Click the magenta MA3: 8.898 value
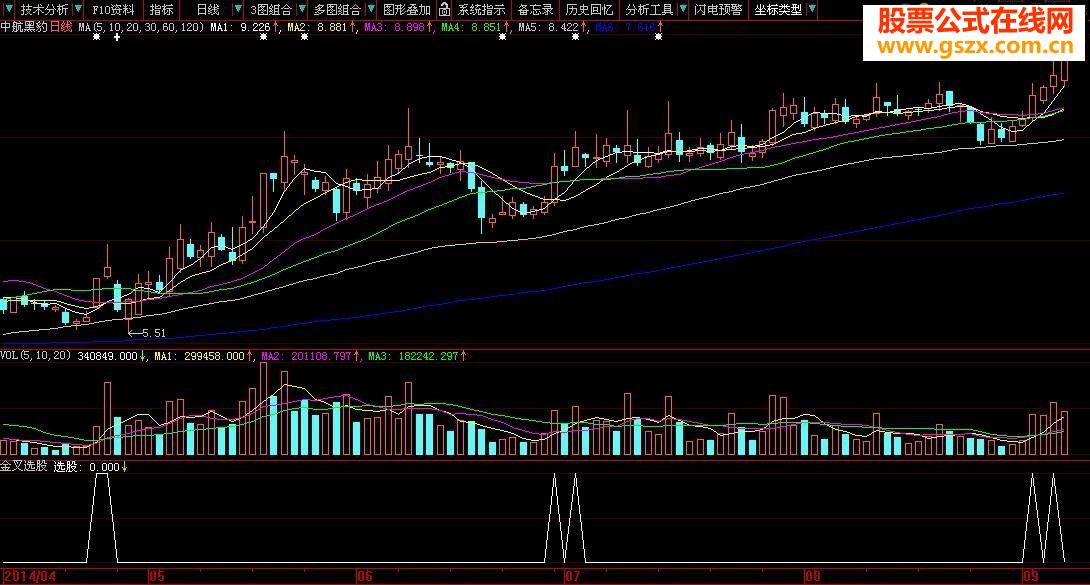1090x585 pixels. point(394,27)
